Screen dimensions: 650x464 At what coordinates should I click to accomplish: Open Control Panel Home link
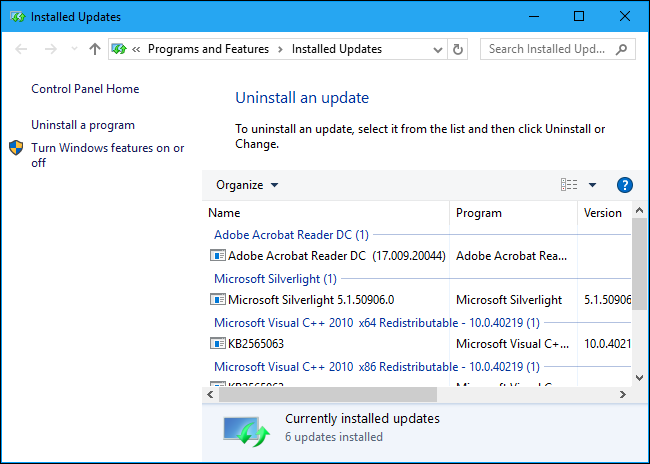pos(85,89)
